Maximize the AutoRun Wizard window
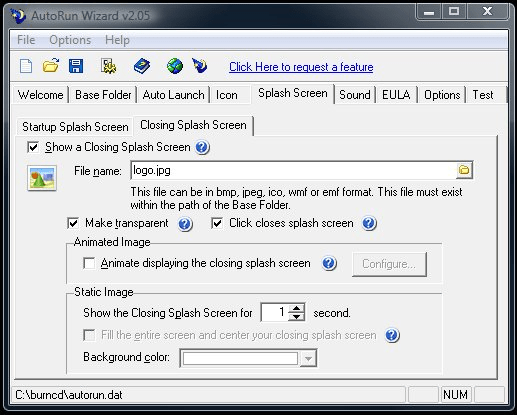The width and height of the screenshot is (517, 415). click(454, 12)
